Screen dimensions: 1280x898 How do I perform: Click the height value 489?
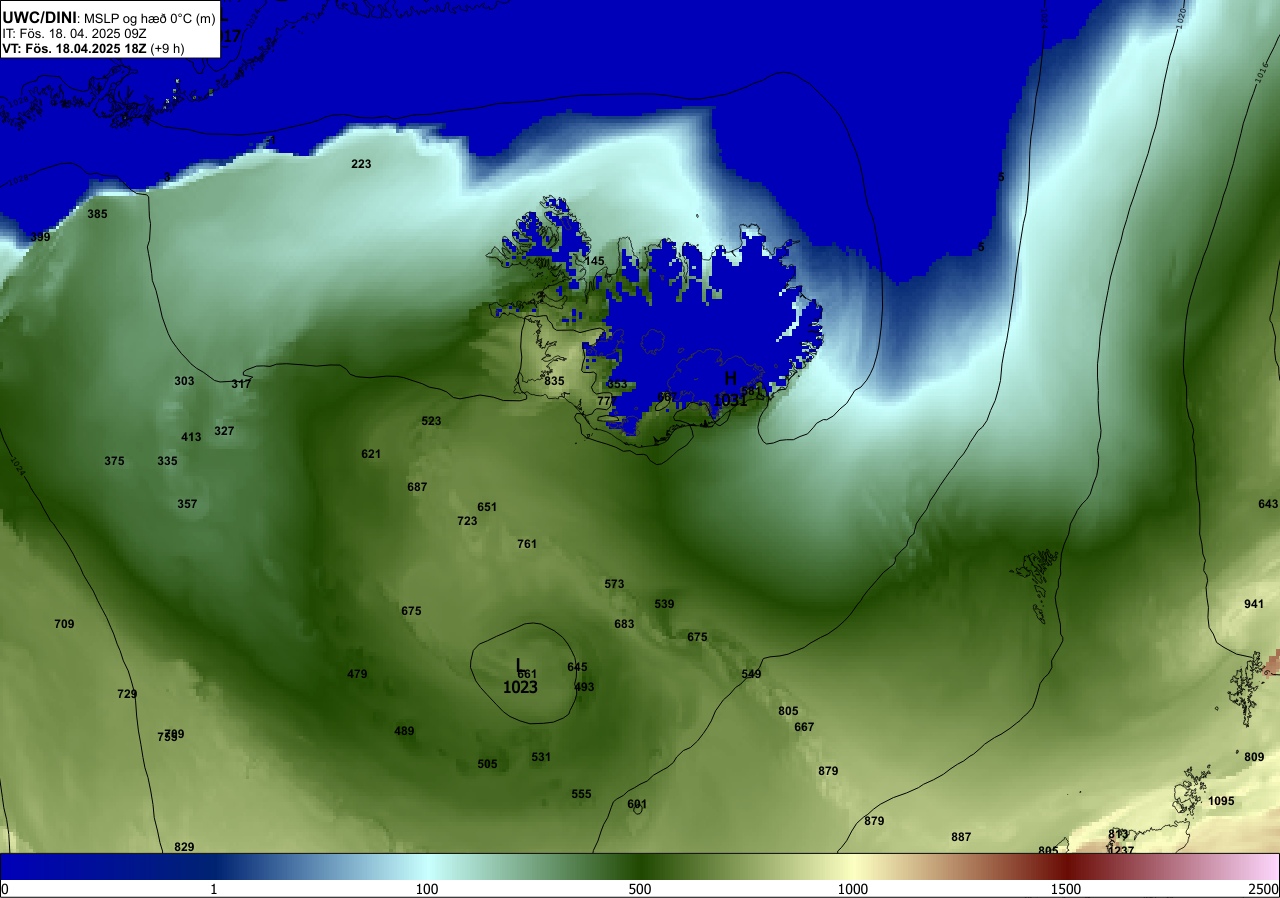pyautogui.click(x=404, y=731)
